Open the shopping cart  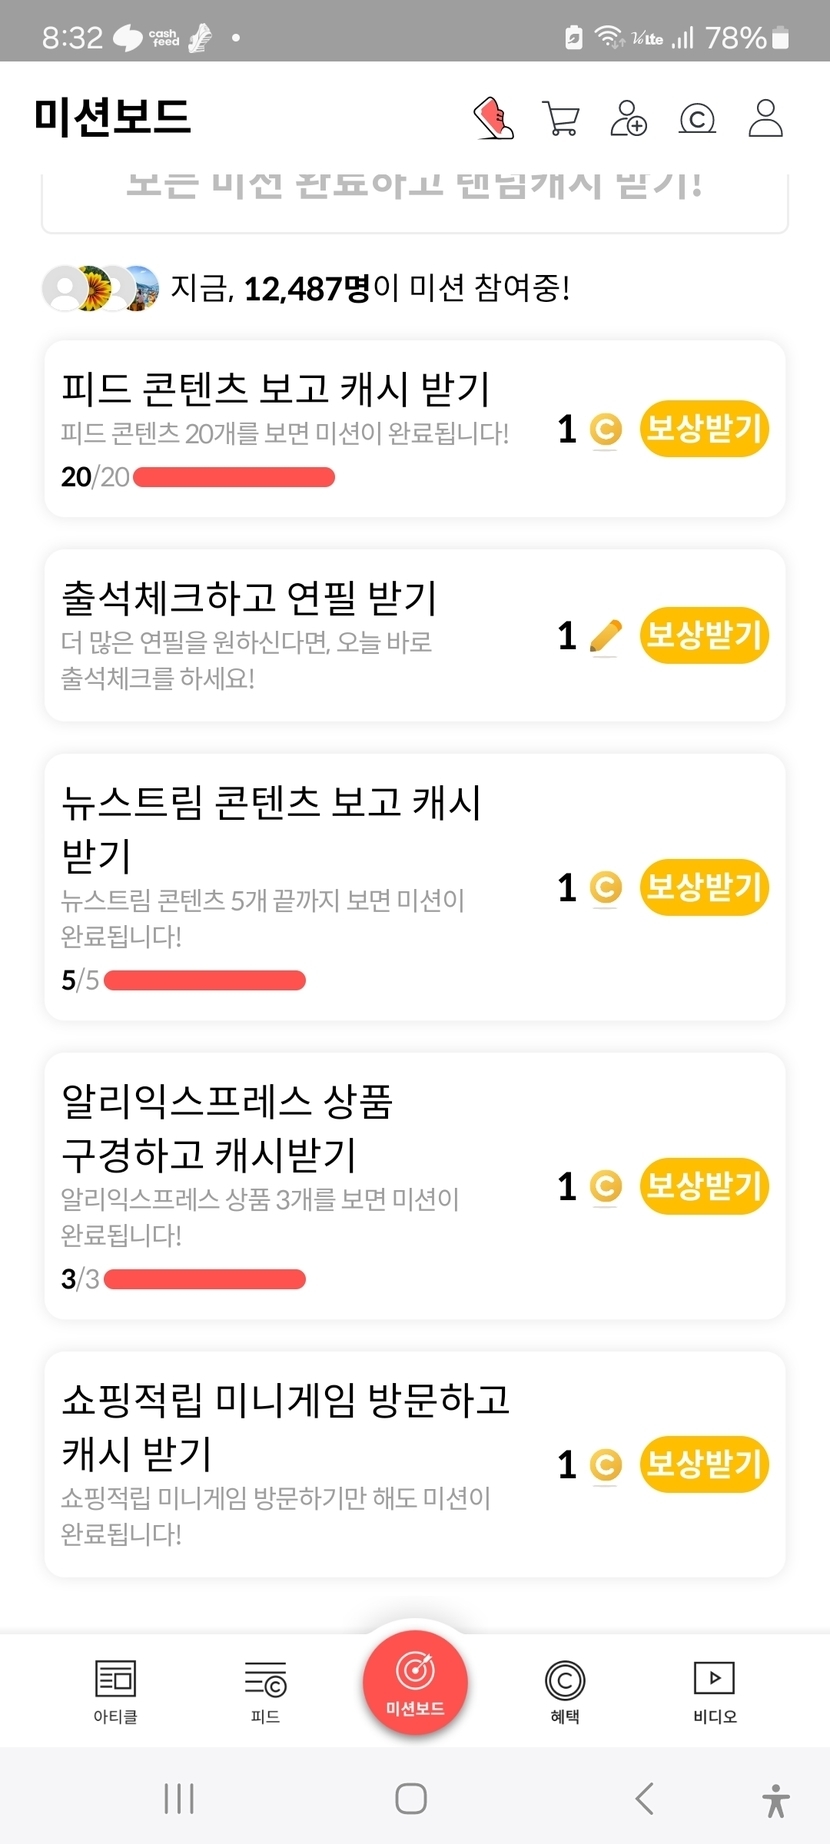pos(561,118)
